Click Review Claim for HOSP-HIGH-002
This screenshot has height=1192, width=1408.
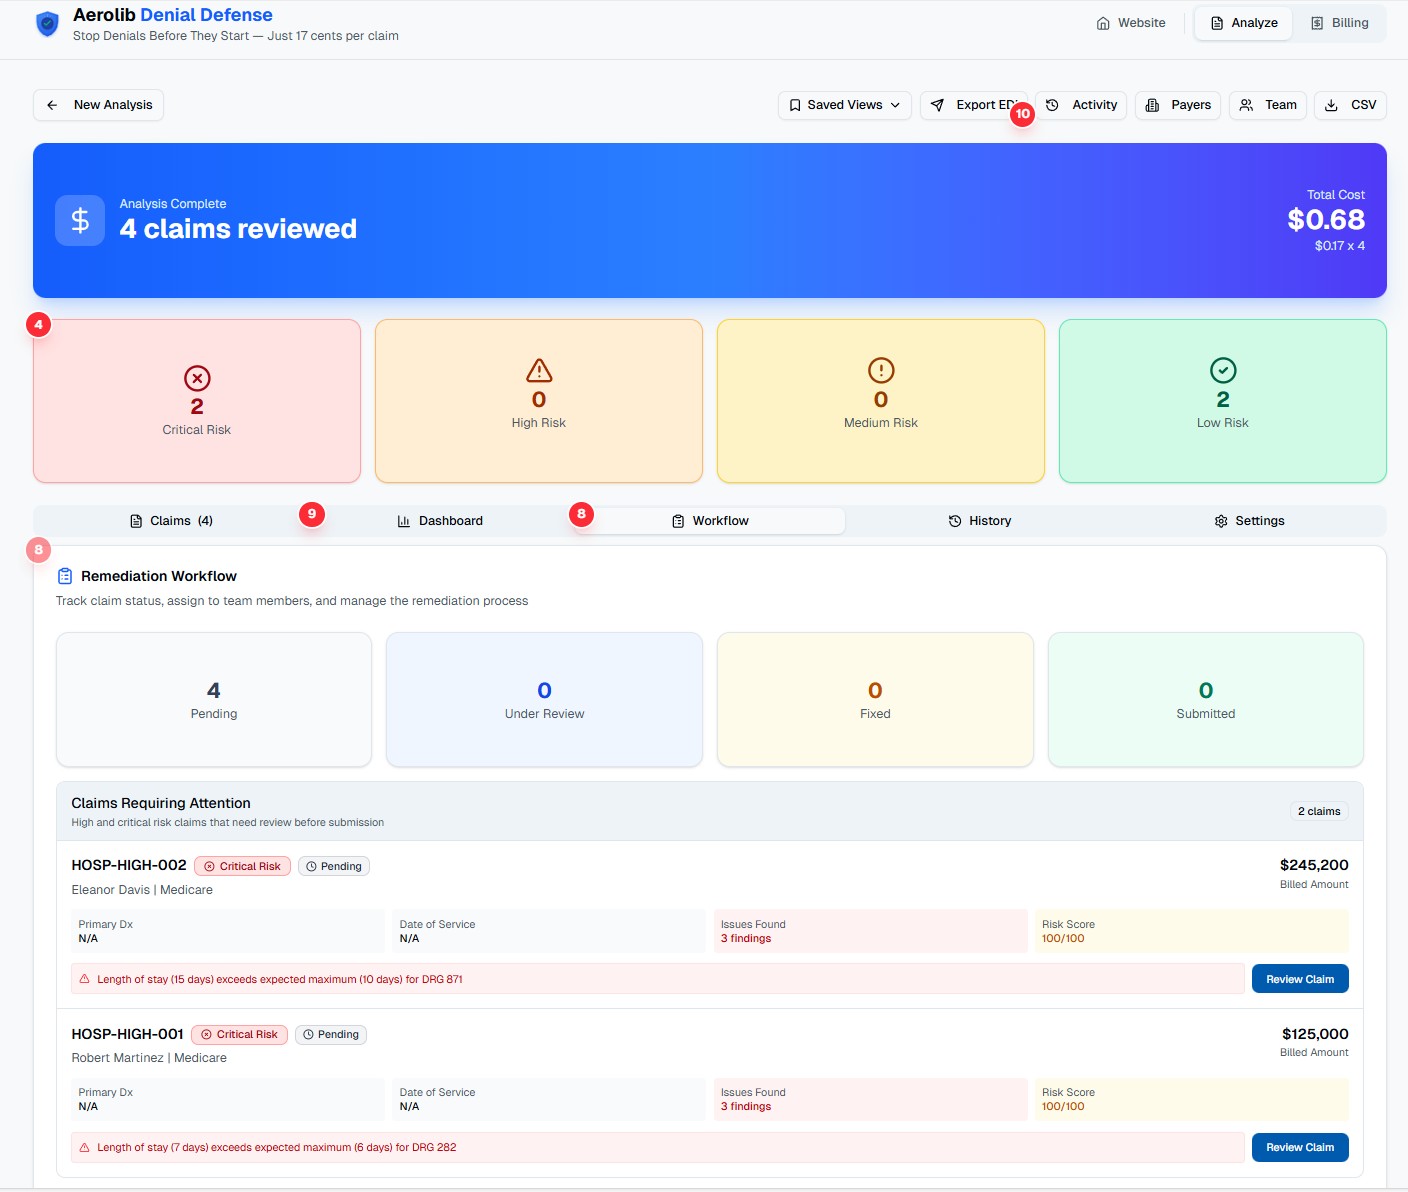(1299, 978)
